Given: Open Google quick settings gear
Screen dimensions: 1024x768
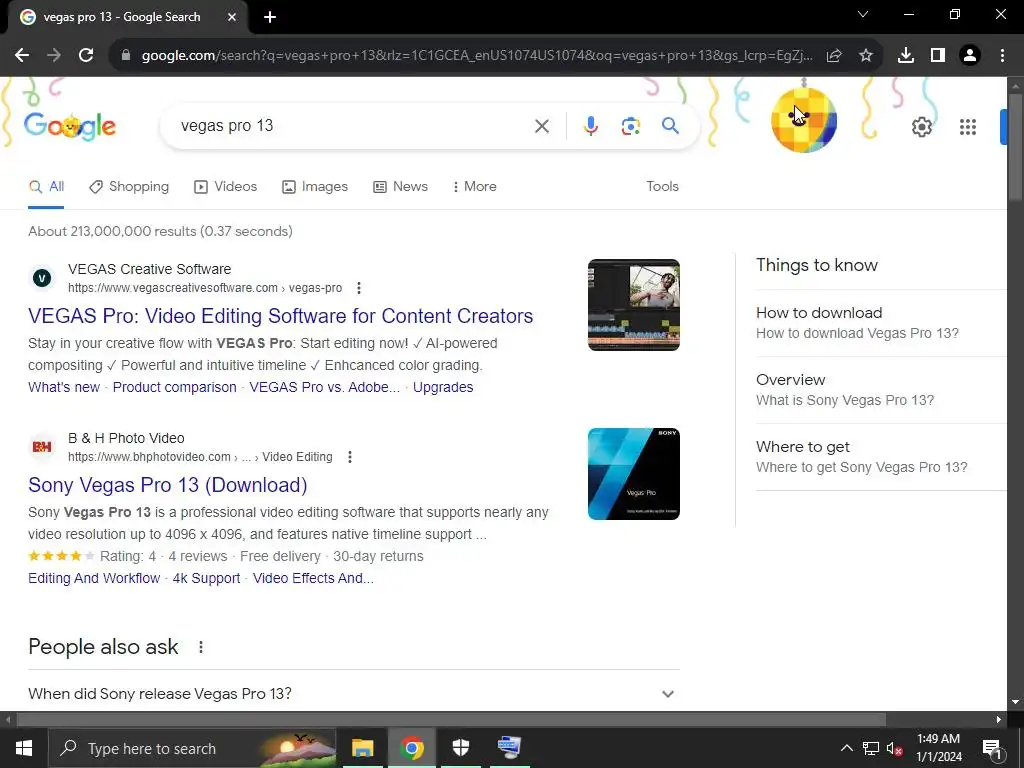Looking at the screenshot, I should tap(921, 127).
